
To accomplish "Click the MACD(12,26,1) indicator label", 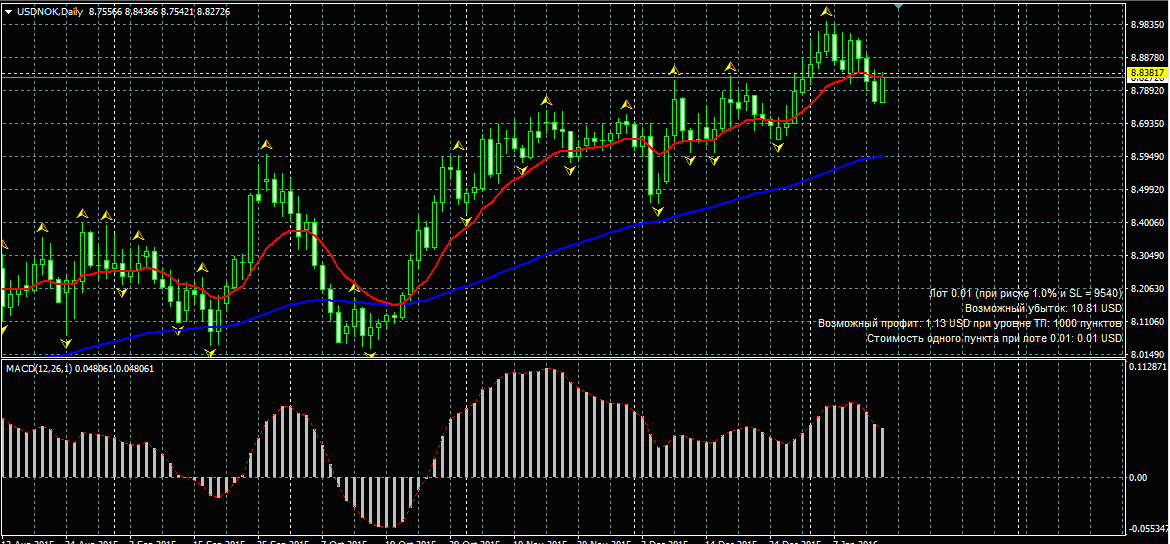I will [38, 369].
